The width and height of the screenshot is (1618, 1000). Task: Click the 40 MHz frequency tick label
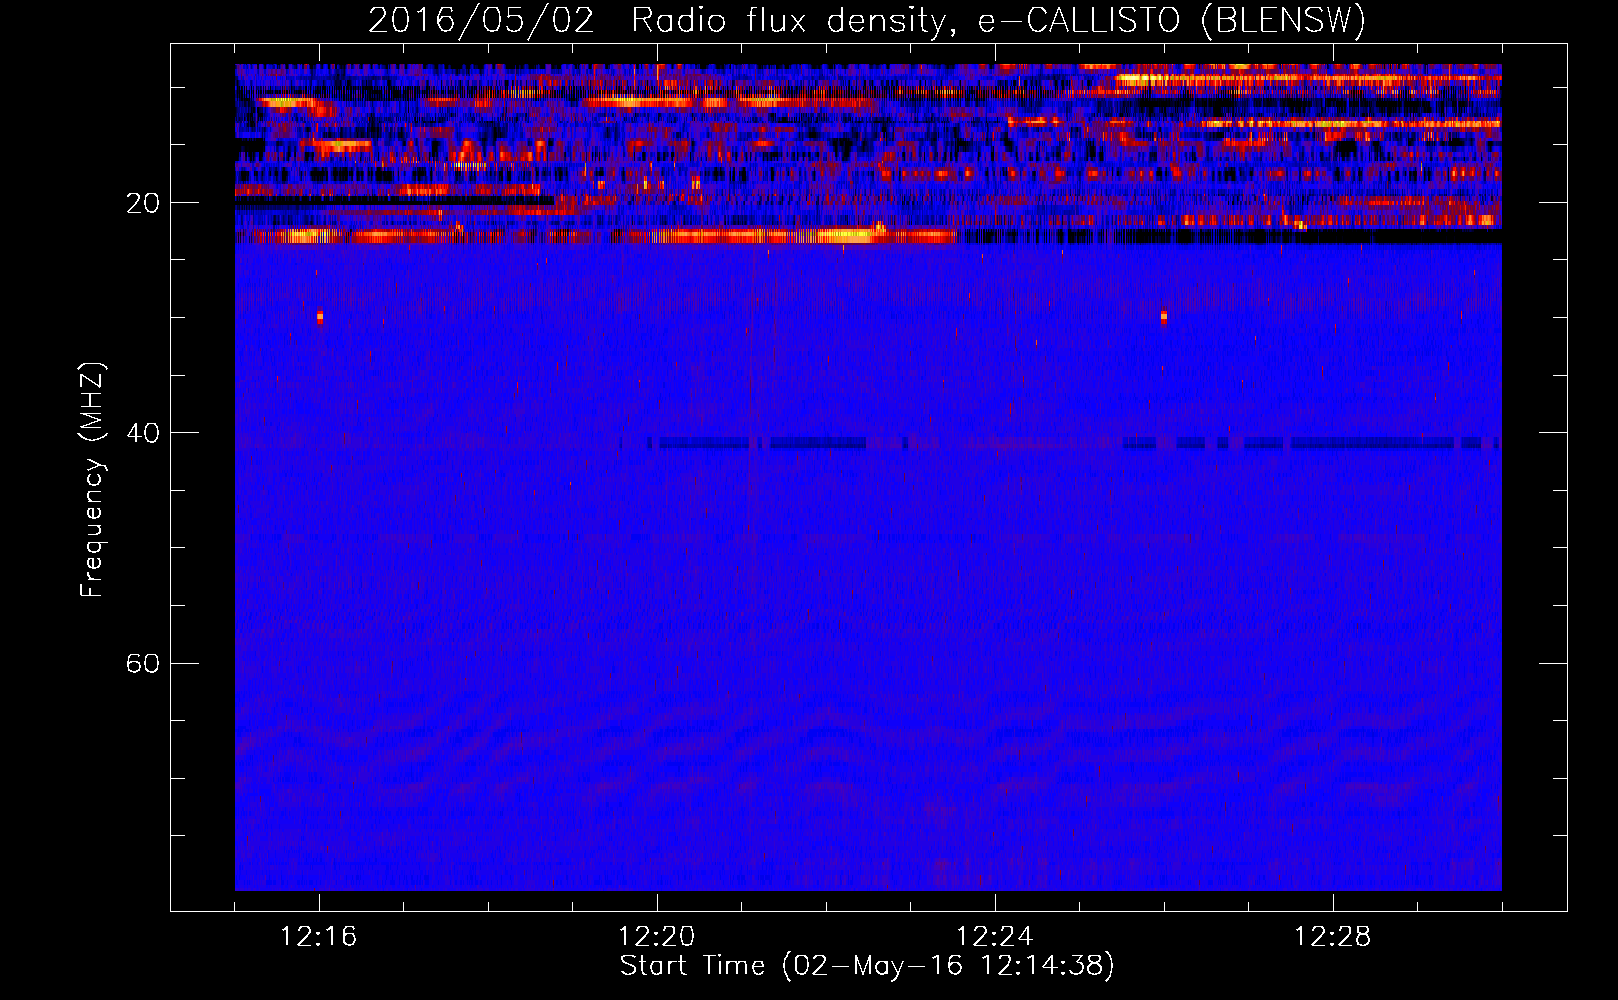[x=143, y=433]
